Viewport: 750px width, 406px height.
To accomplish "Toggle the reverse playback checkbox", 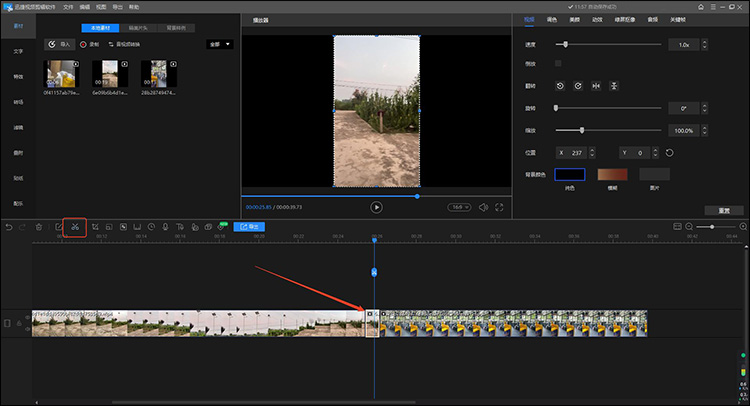I will 558,63.
